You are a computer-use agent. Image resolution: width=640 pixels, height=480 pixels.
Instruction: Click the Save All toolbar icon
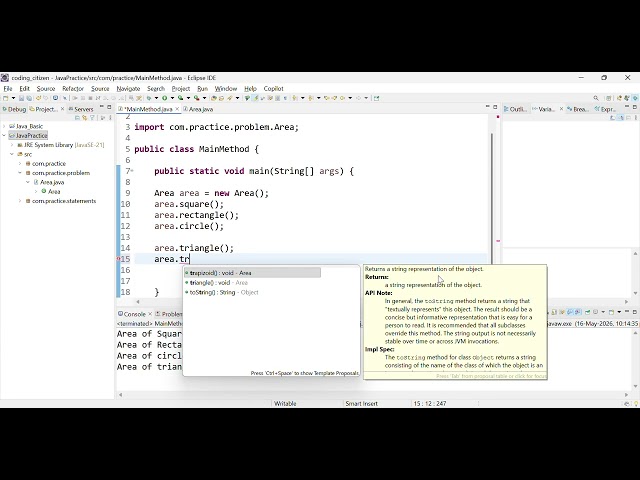coord(29,98)
